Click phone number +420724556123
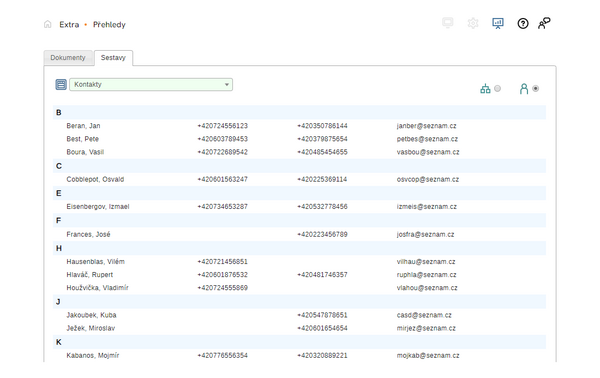 click(x=223, y=126)
